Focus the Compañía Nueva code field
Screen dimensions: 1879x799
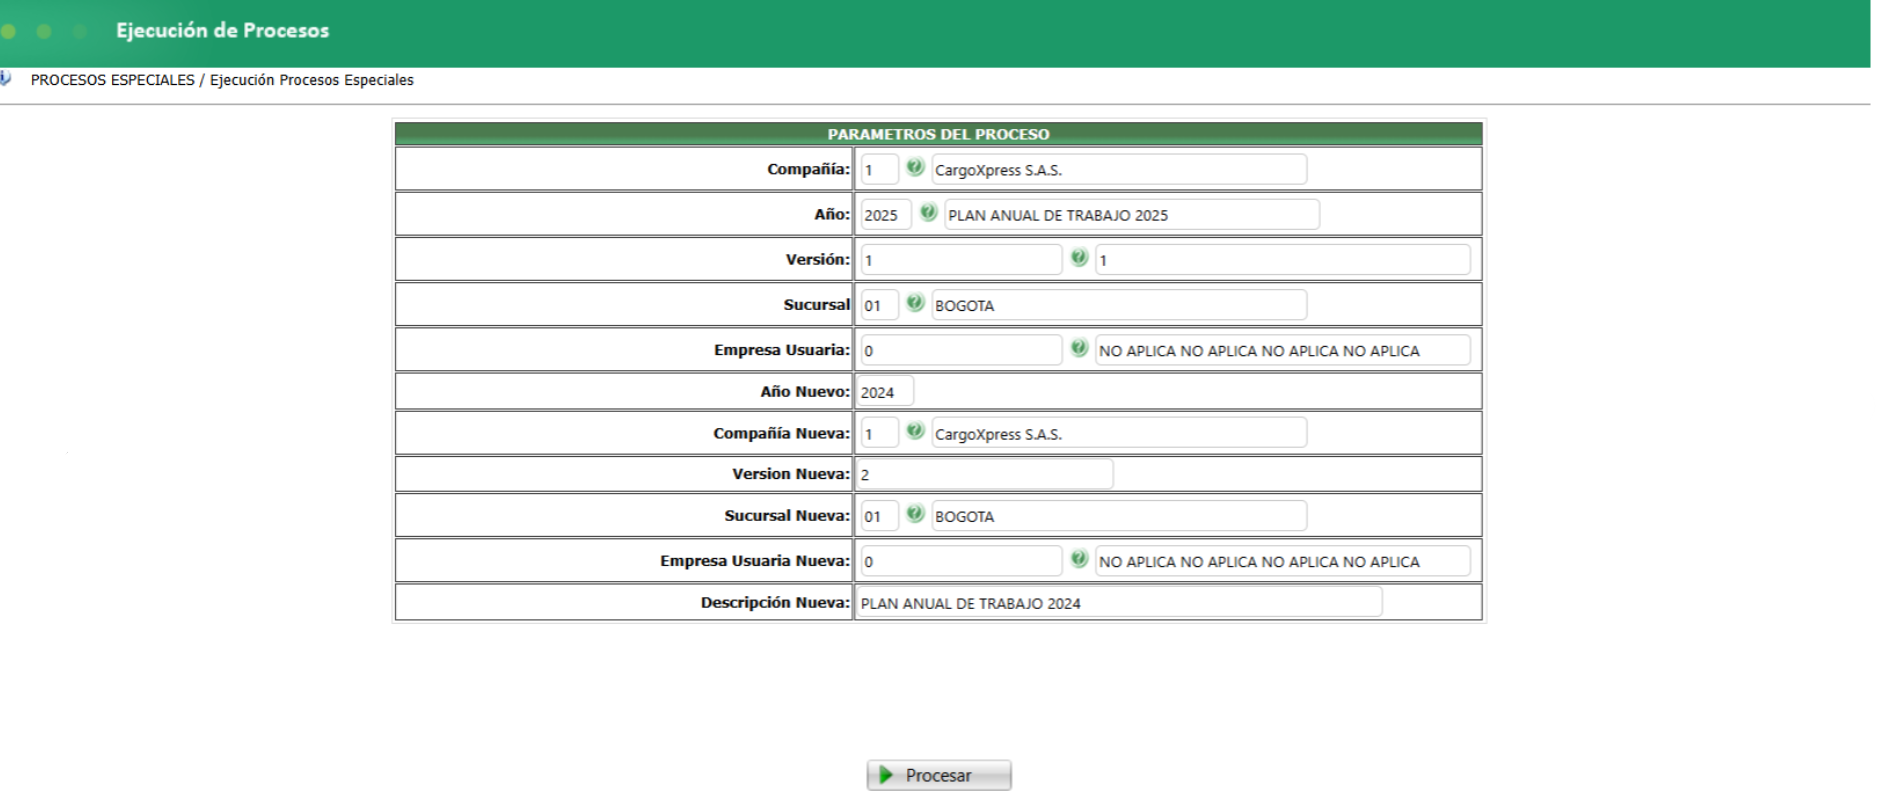click(879, 434)
